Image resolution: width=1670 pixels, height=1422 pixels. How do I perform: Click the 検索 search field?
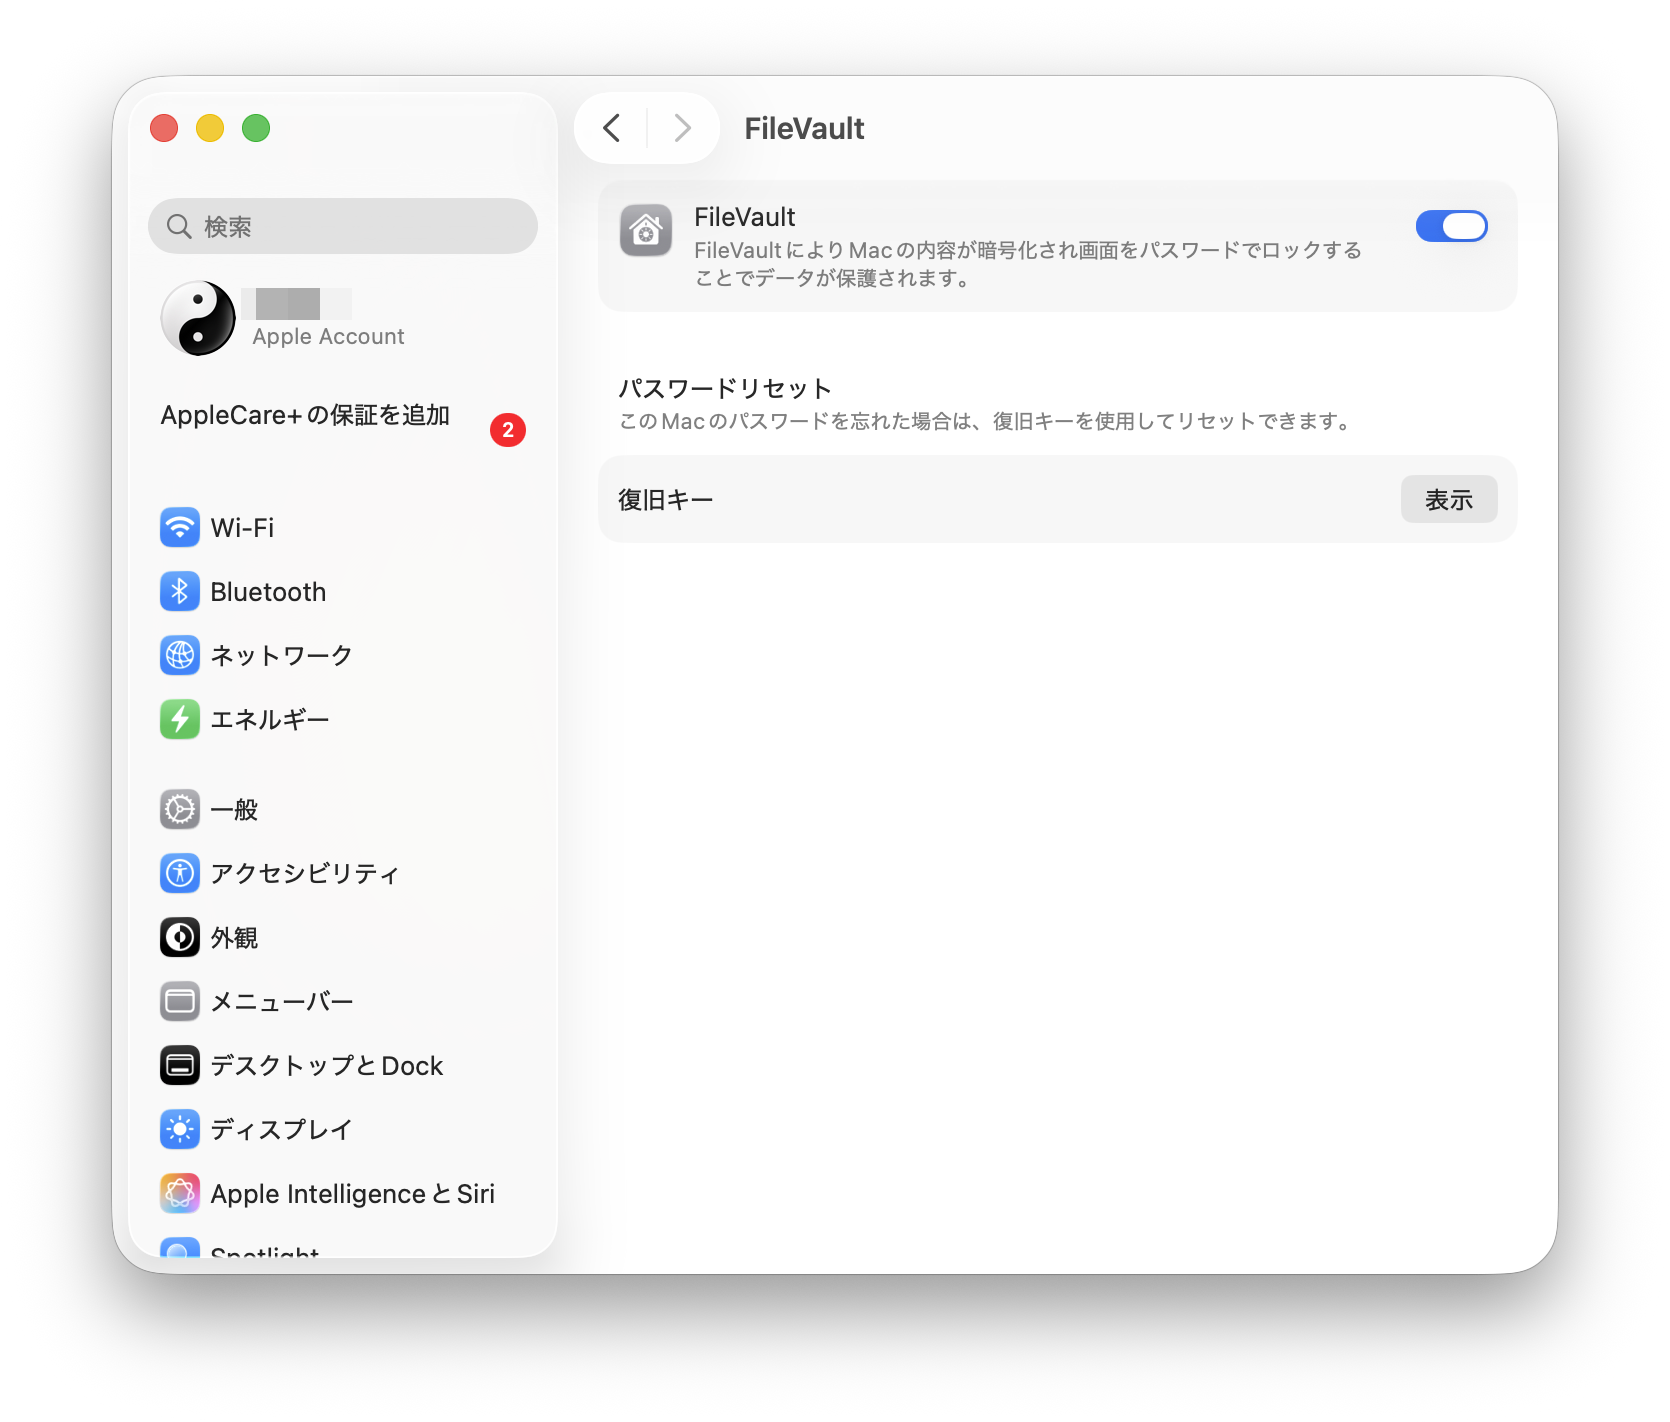(343, 226)
